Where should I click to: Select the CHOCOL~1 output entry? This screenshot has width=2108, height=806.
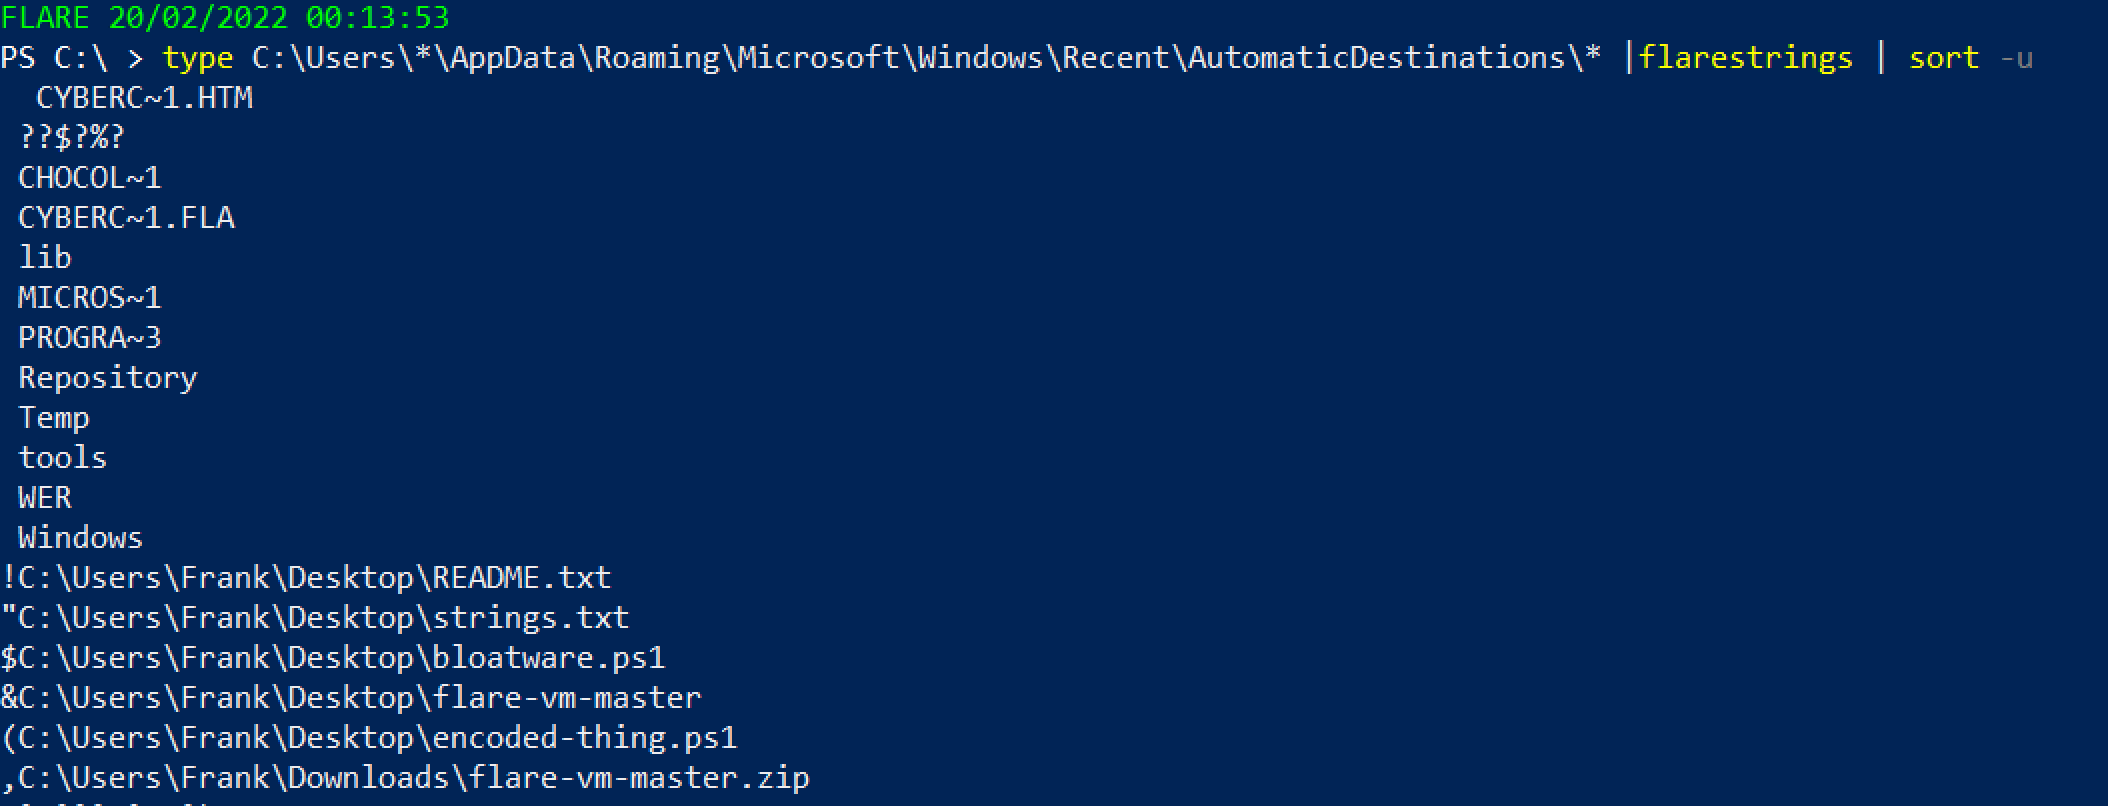tap(90, 178)
